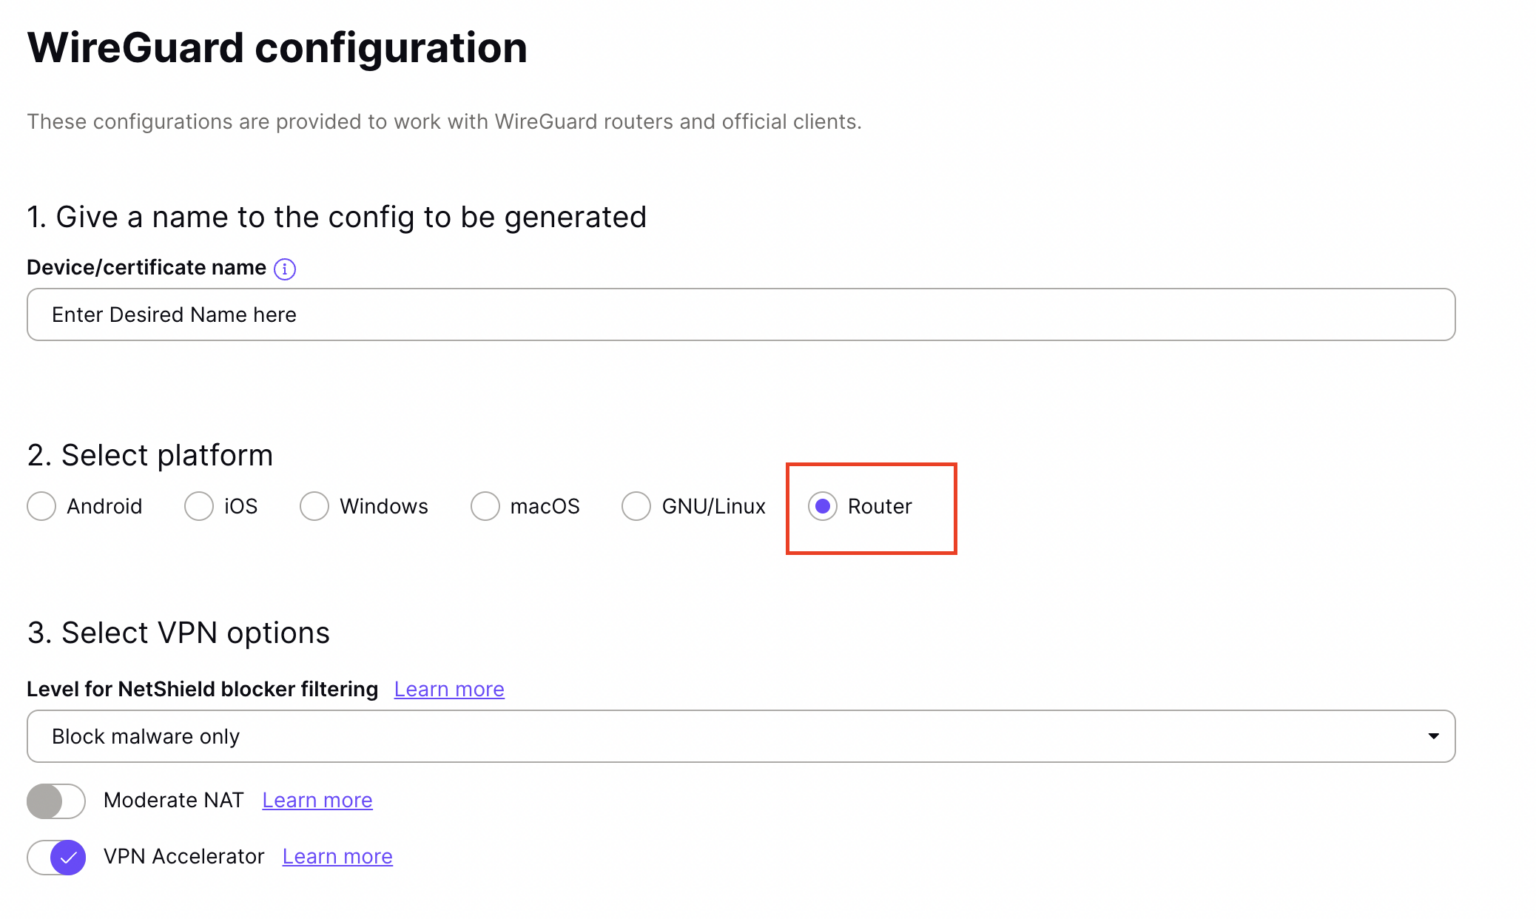Select the iOS platform
Viewport: 1536px width, 919px height.
point(198,506)
